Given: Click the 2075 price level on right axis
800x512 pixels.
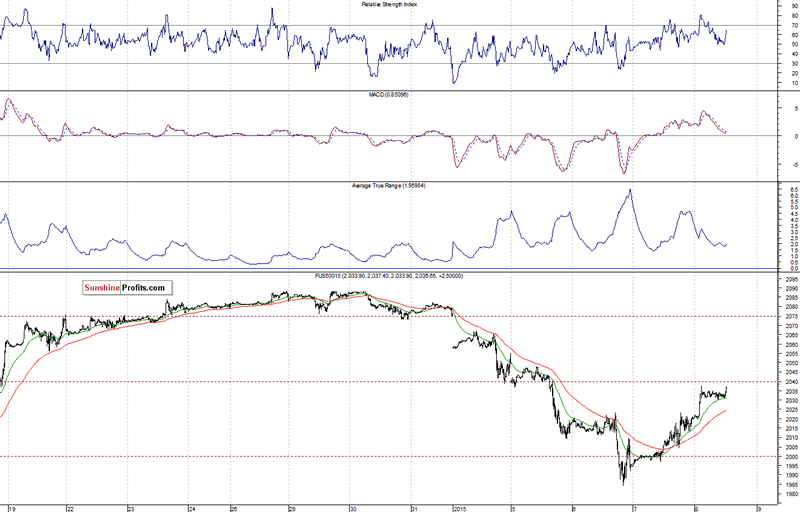Looking at the screenshot, I should coord(764,317).
